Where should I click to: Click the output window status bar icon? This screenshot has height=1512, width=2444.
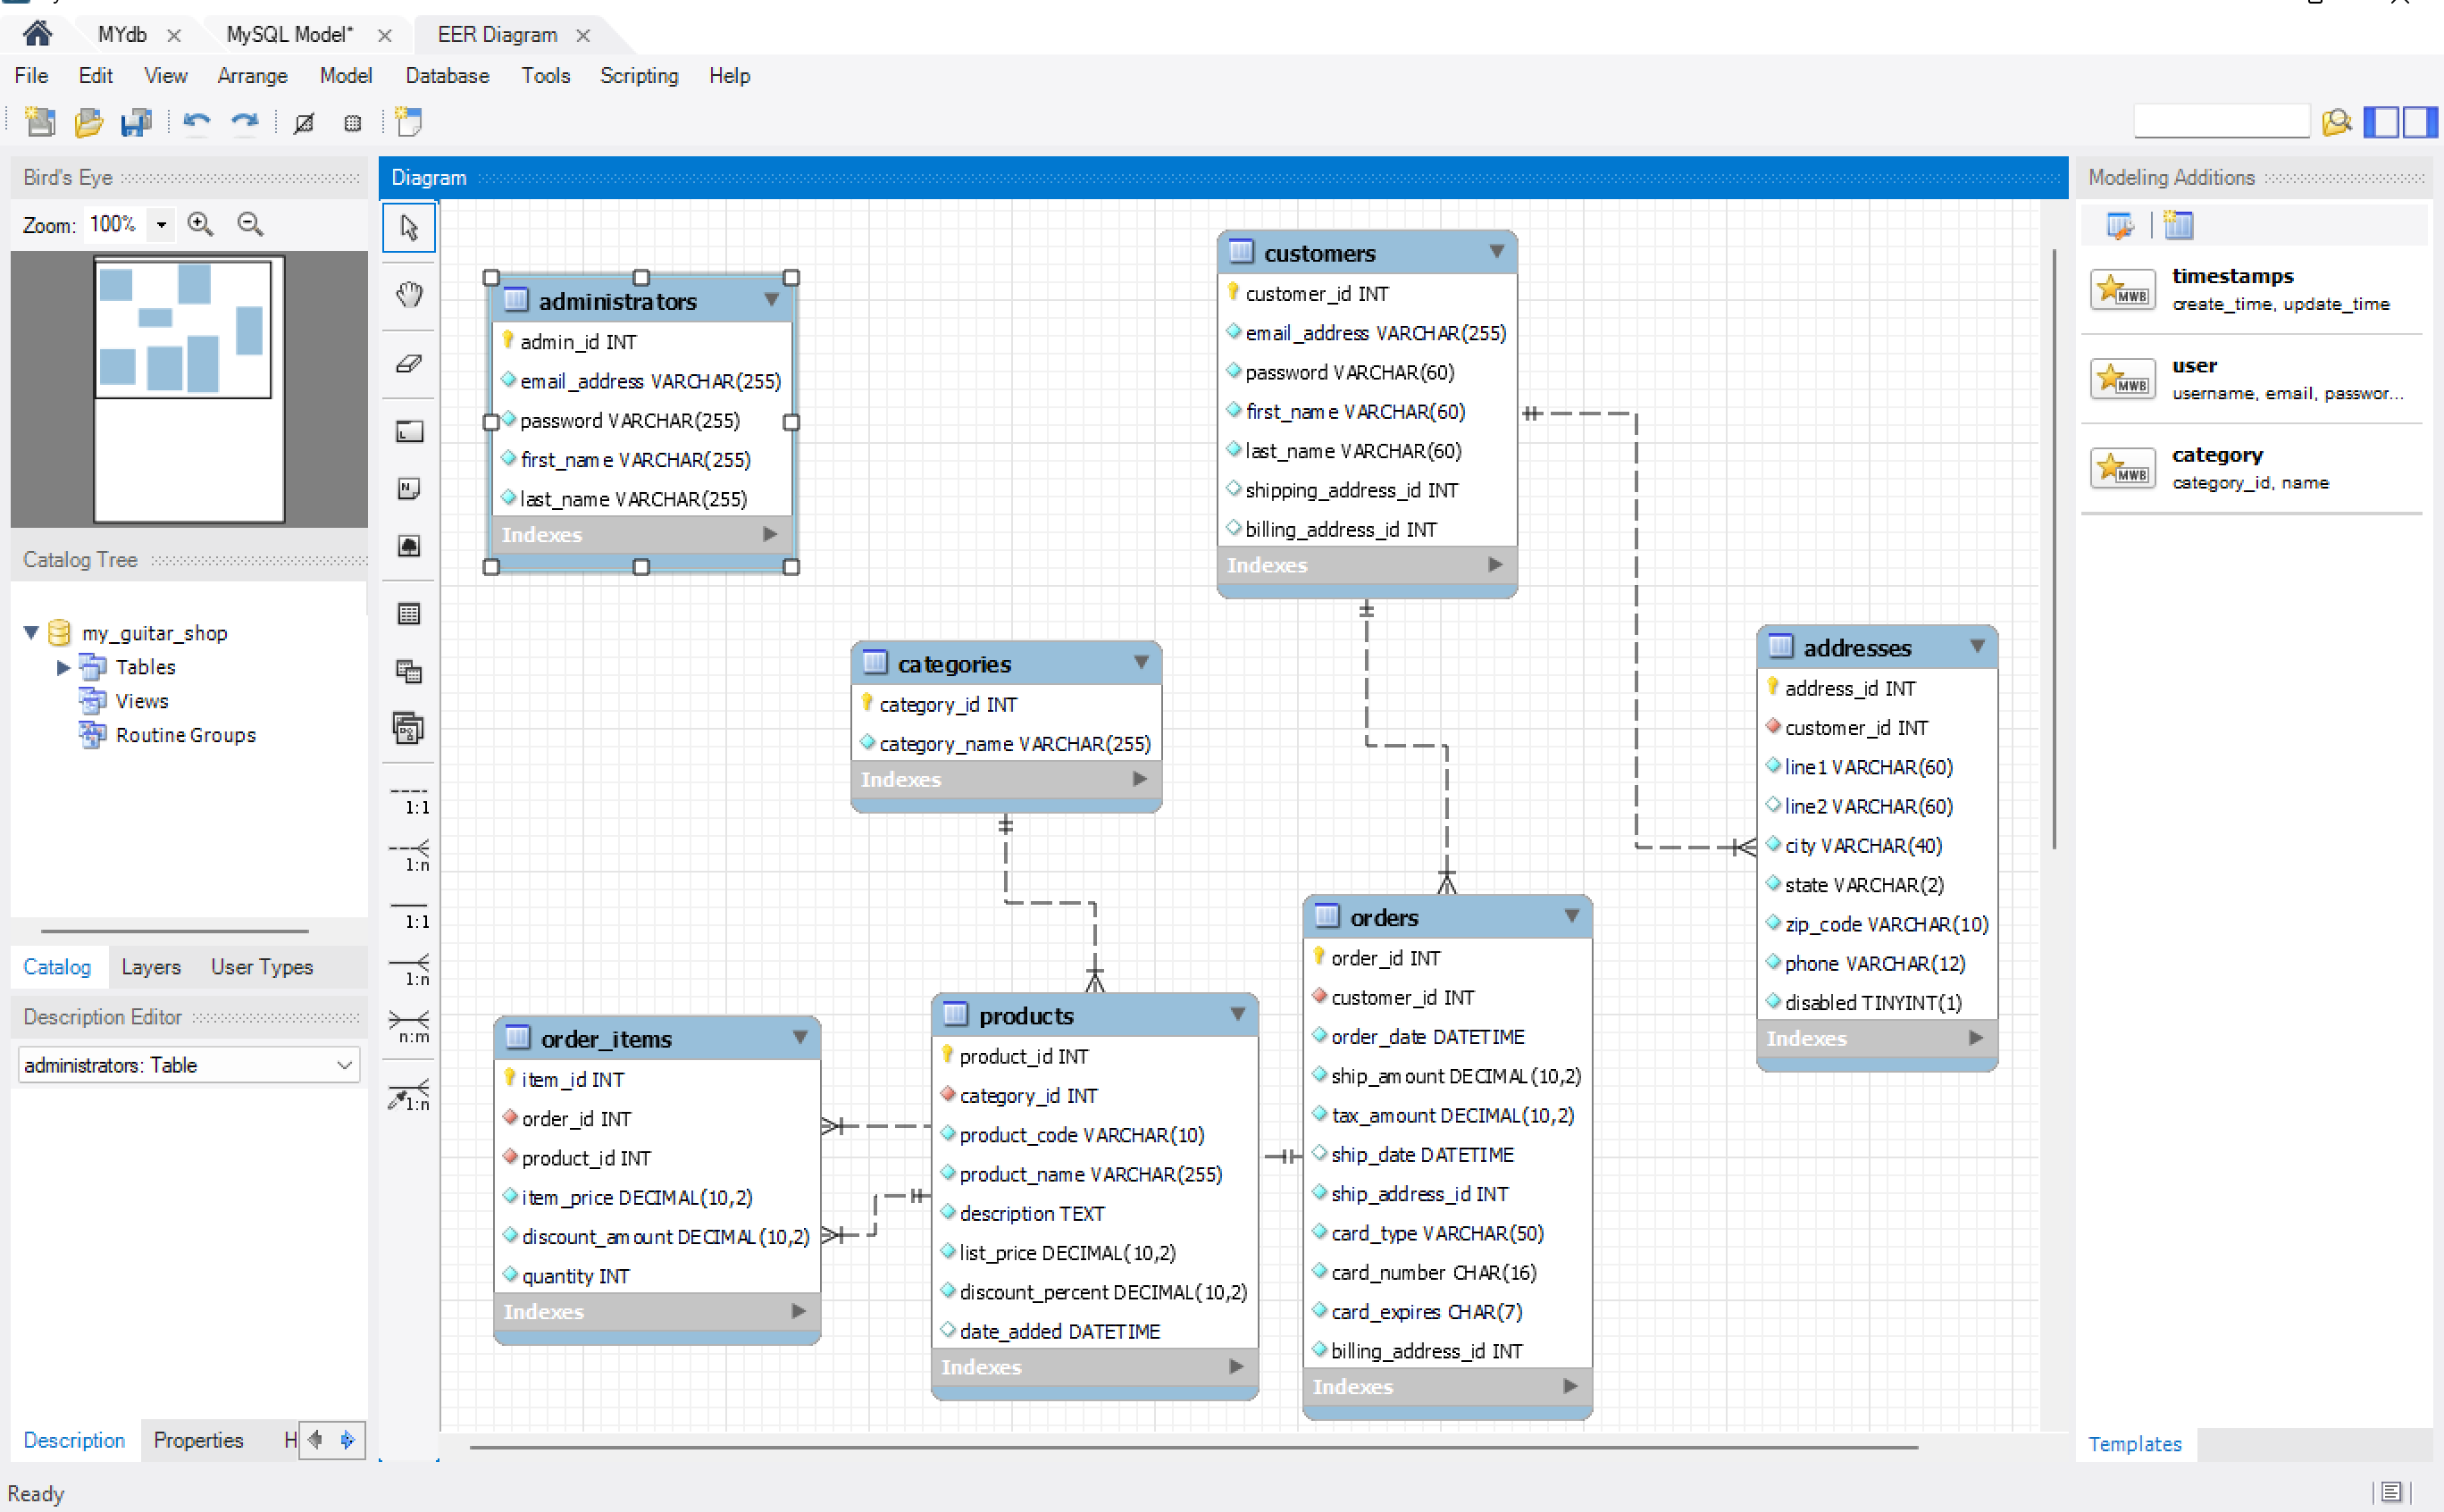point(2391,1492)
